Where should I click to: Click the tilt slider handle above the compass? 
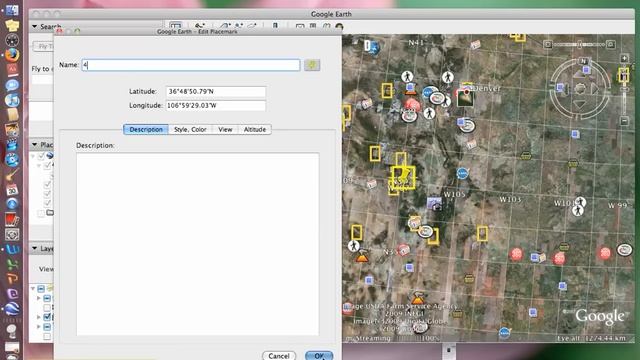(579, 44)
